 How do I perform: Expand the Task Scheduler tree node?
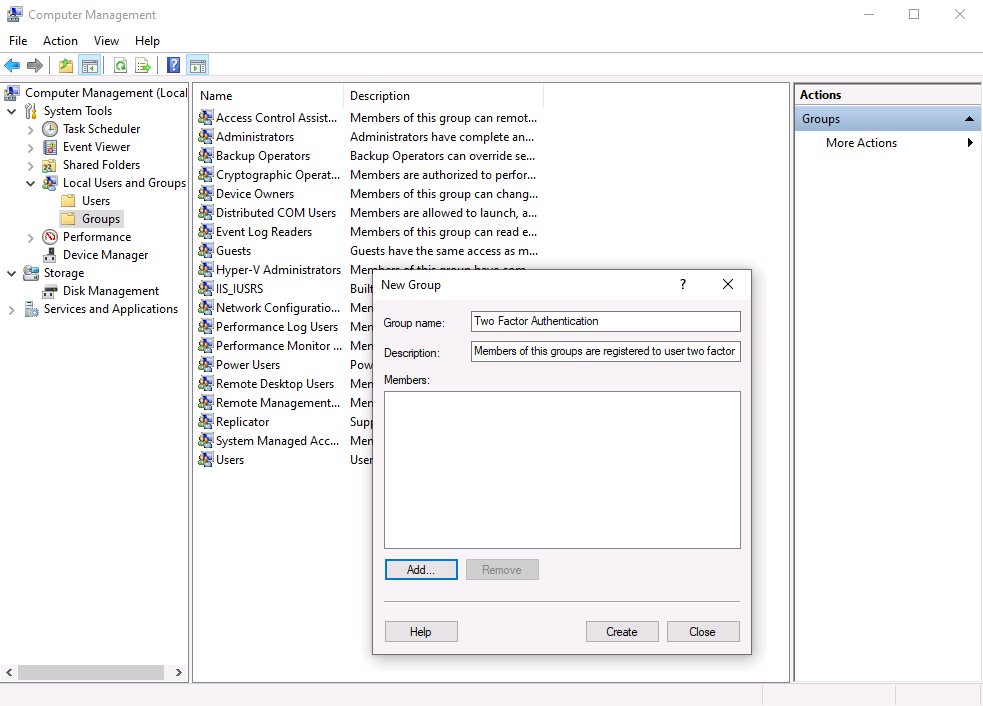coord(29,129)
